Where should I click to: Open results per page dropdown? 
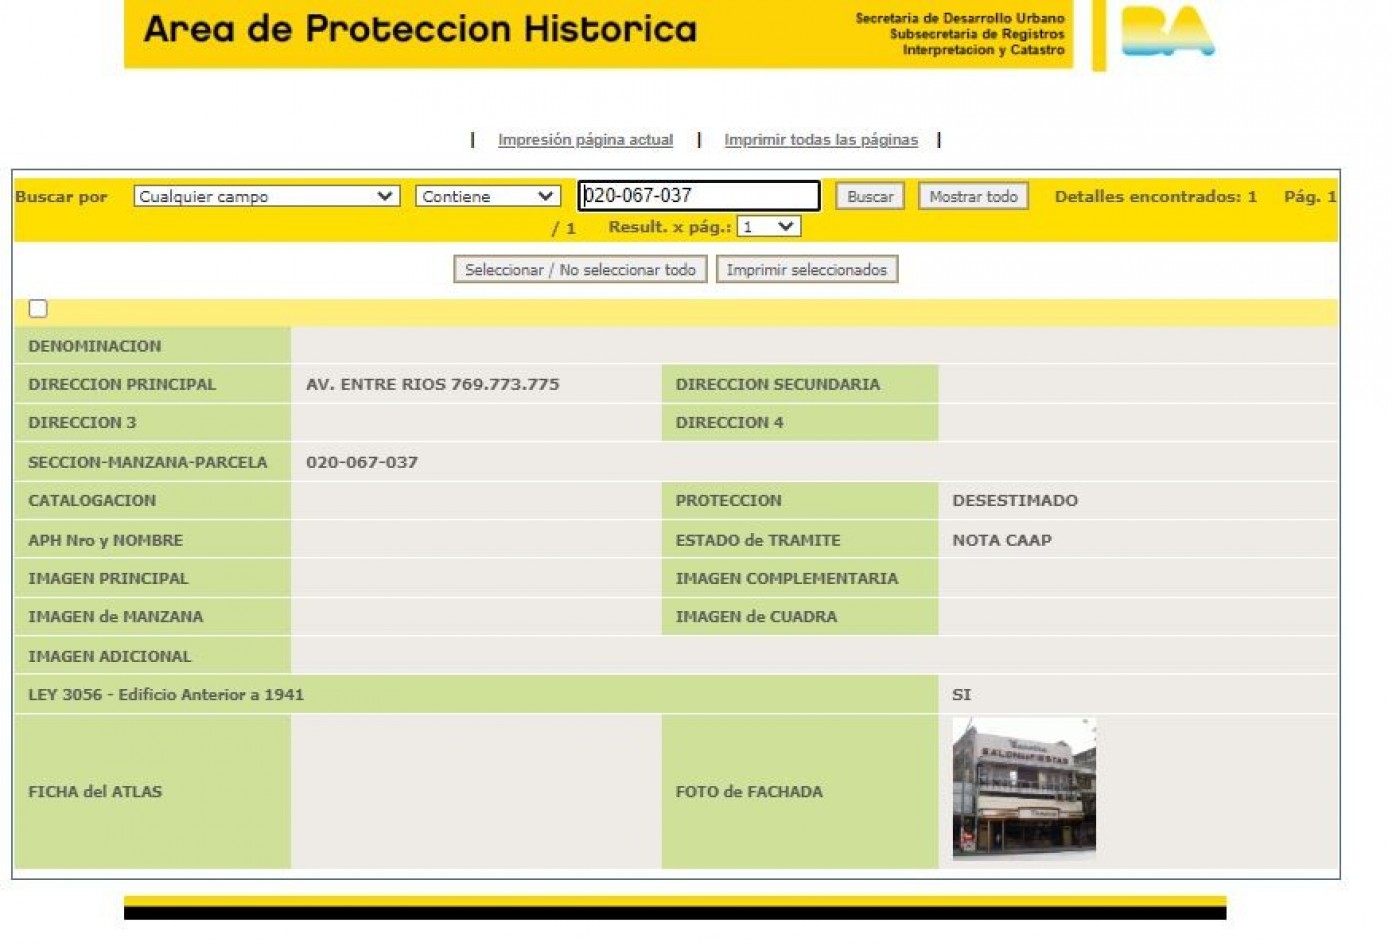(x=768, y=227)
